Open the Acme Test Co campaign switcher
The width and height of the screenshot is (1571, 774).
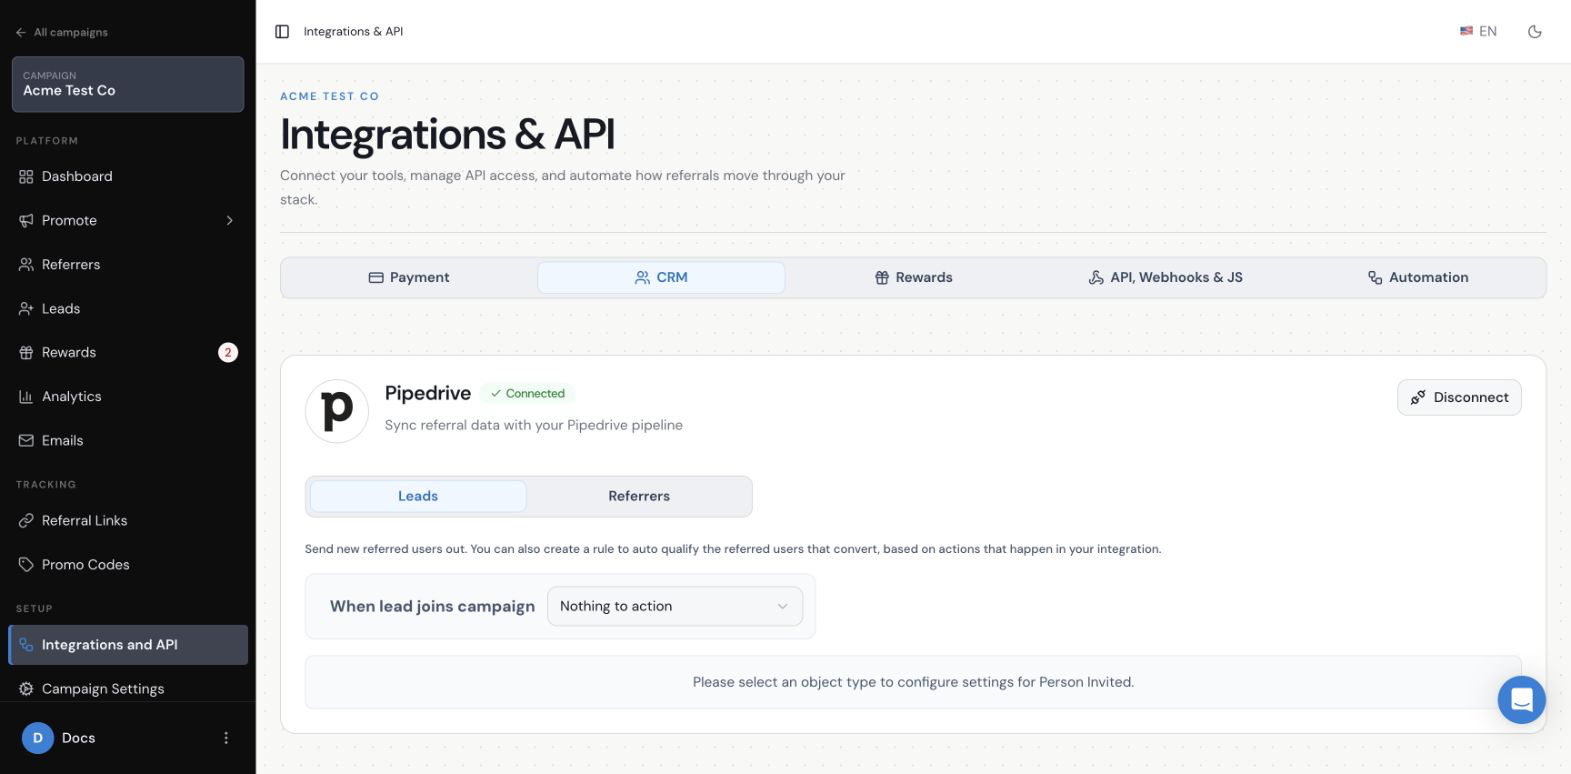[x=128, y=84]
